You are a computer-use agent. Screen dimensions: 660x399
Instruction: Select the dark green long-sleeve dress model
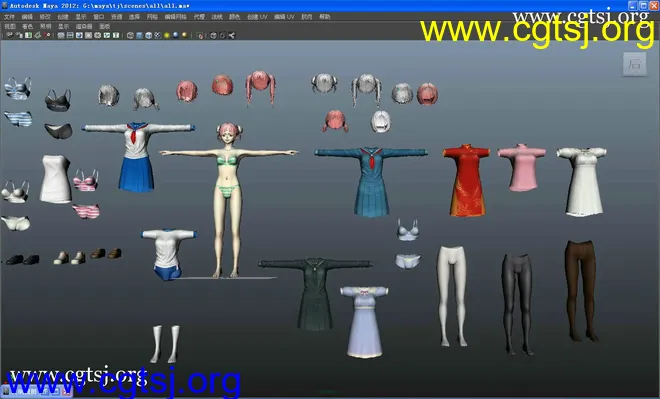(x=315, y=293)
